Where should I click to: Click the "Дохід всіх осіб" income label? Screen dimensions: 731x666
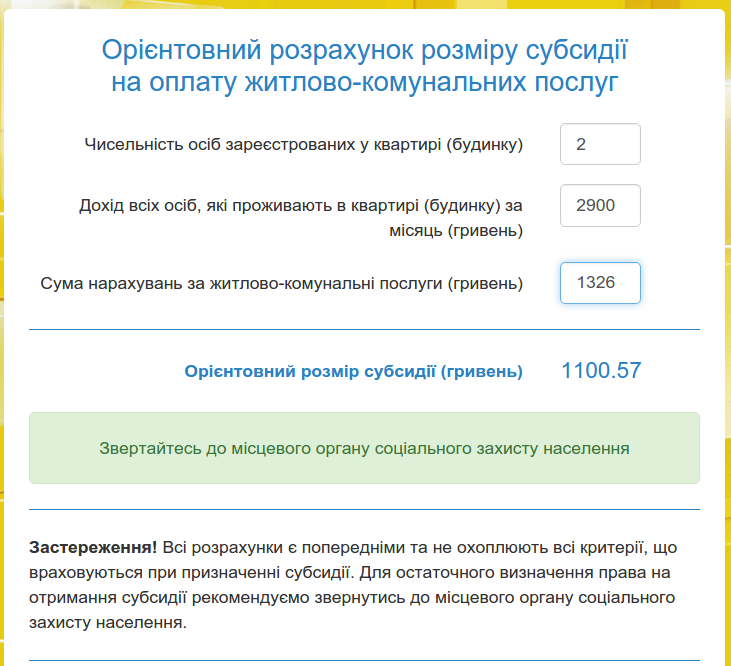[x=300, y=207]
